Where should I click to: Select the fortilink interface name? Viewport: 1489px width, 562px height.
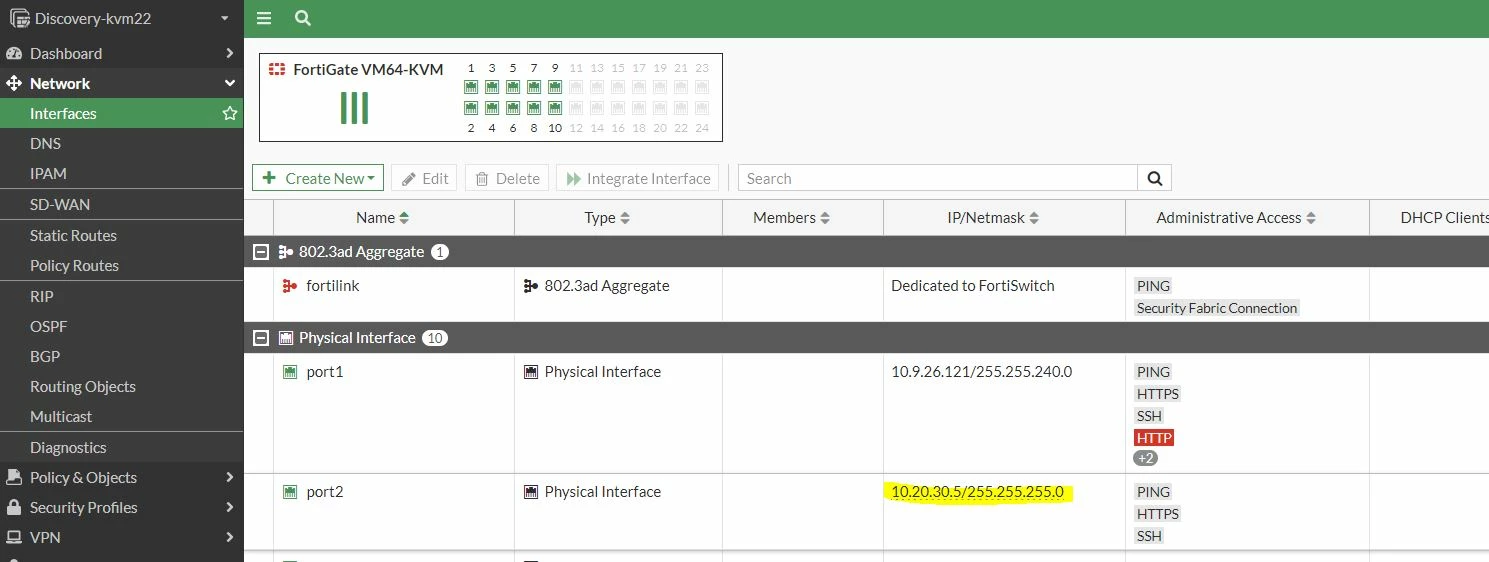[333, 286]
